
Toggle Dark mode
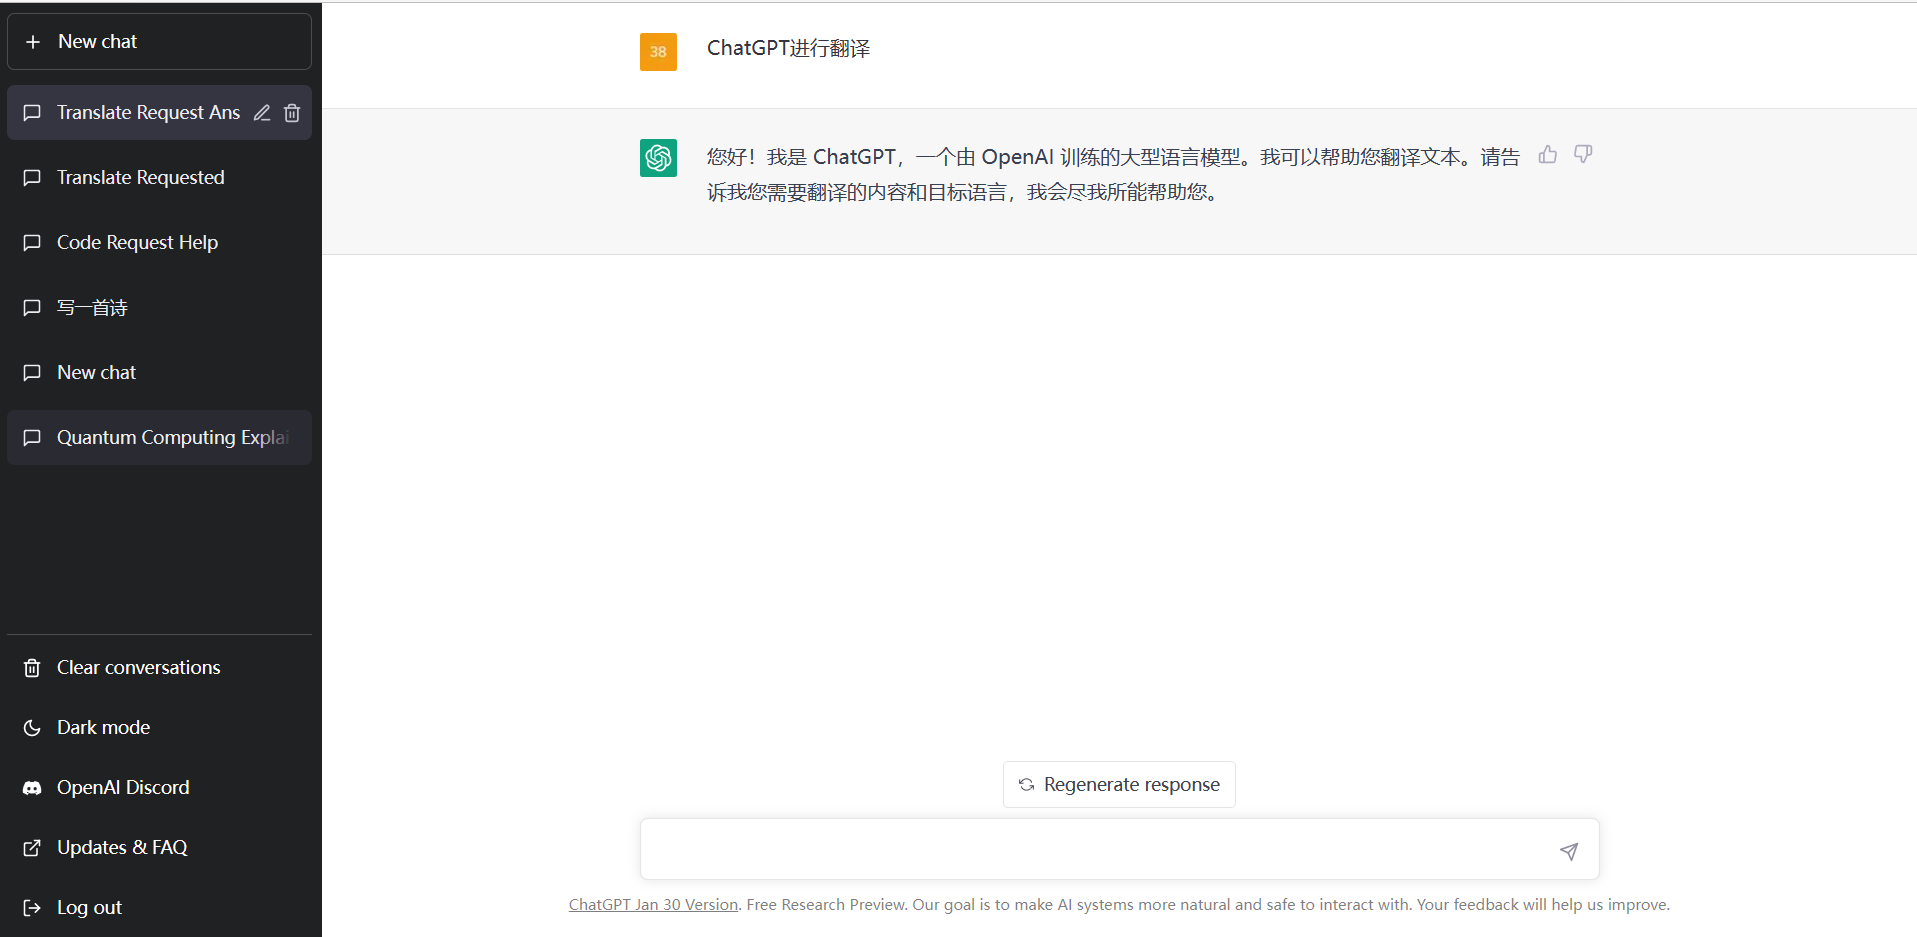[159, 728]
